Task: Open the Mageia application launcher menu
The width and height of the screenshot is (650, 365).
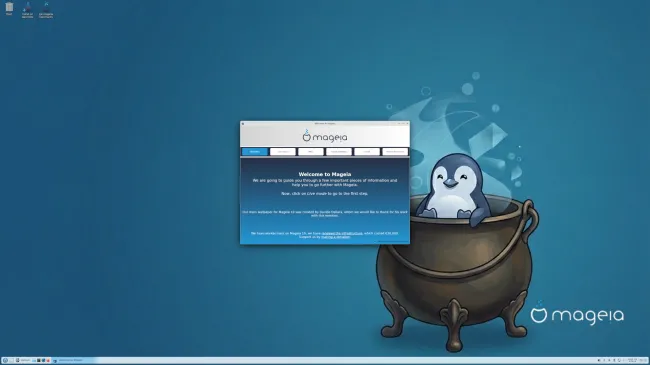Action: 5,360
